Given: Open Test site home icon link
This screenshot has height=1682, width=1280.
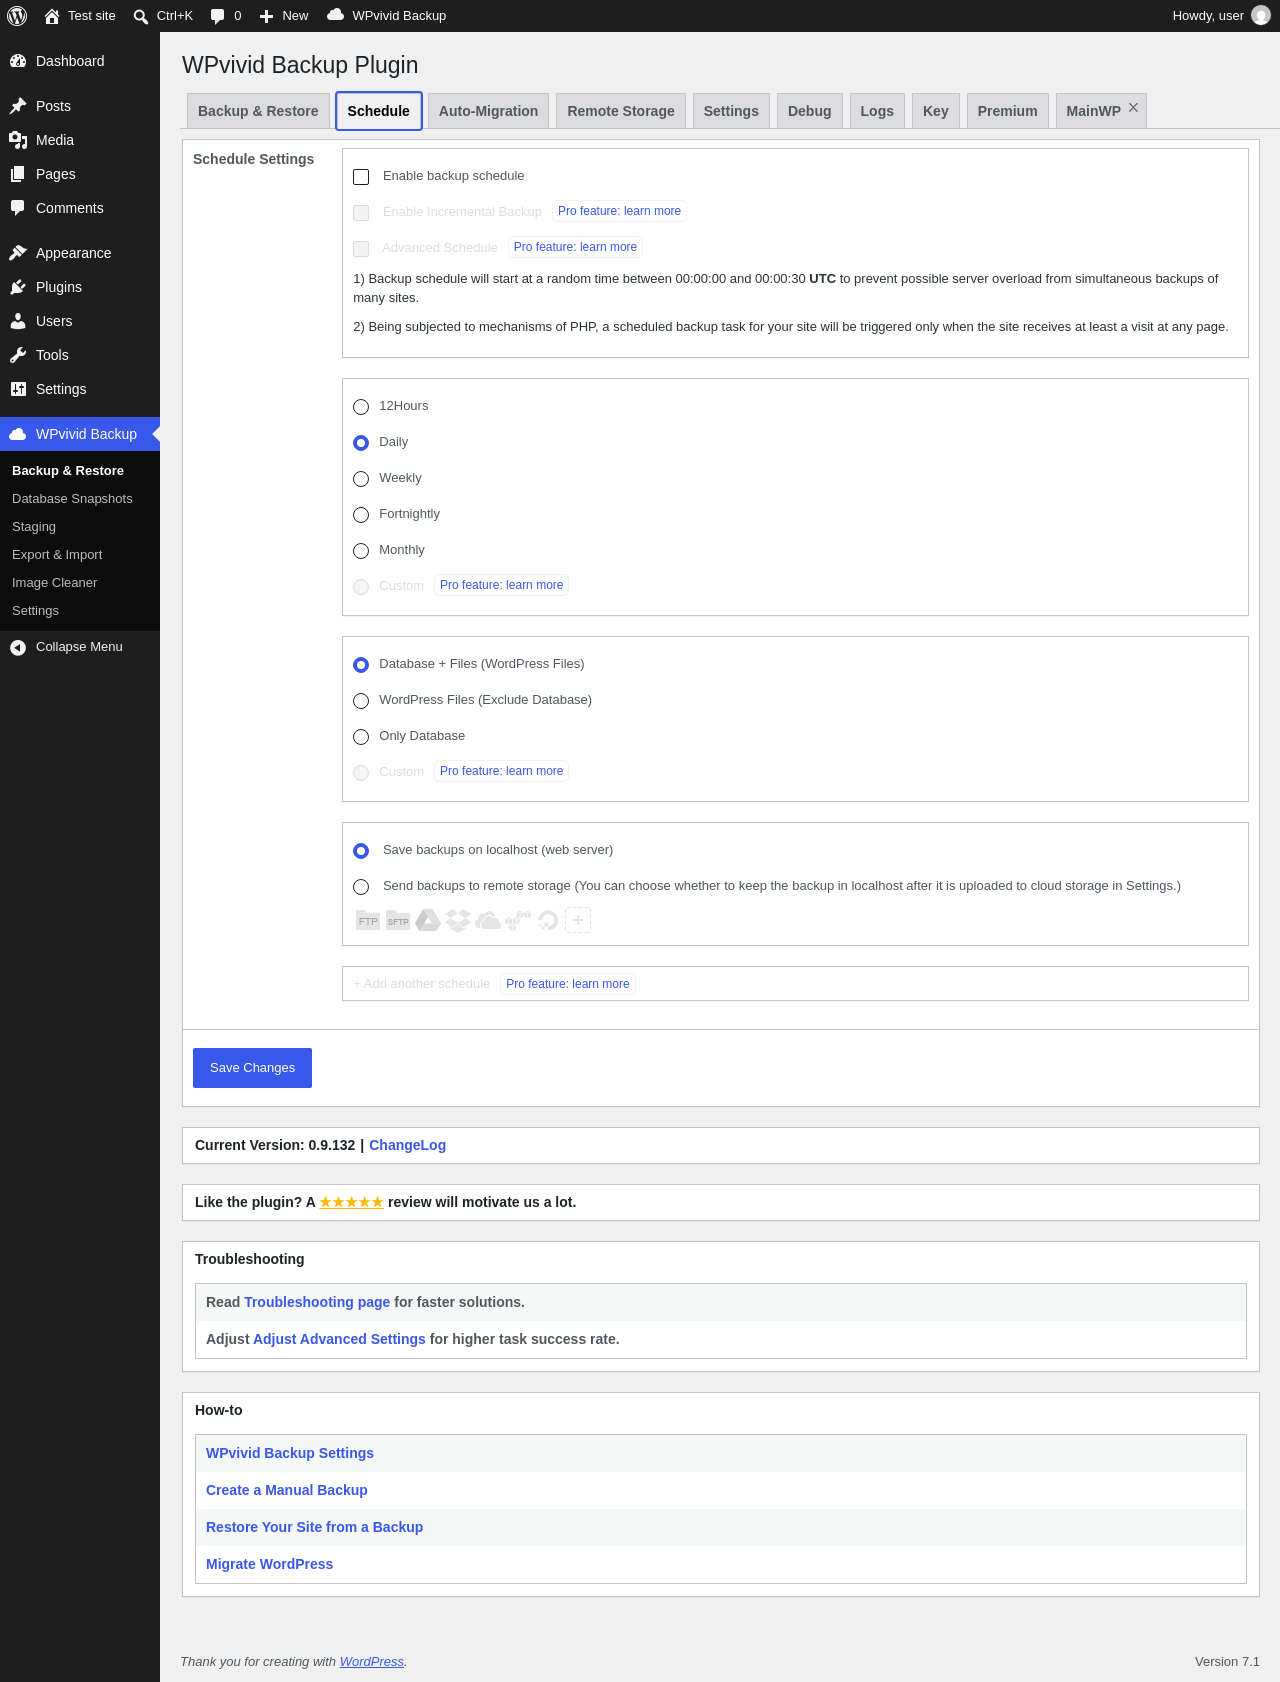Looking at the screenshot, I should point(52,16).
